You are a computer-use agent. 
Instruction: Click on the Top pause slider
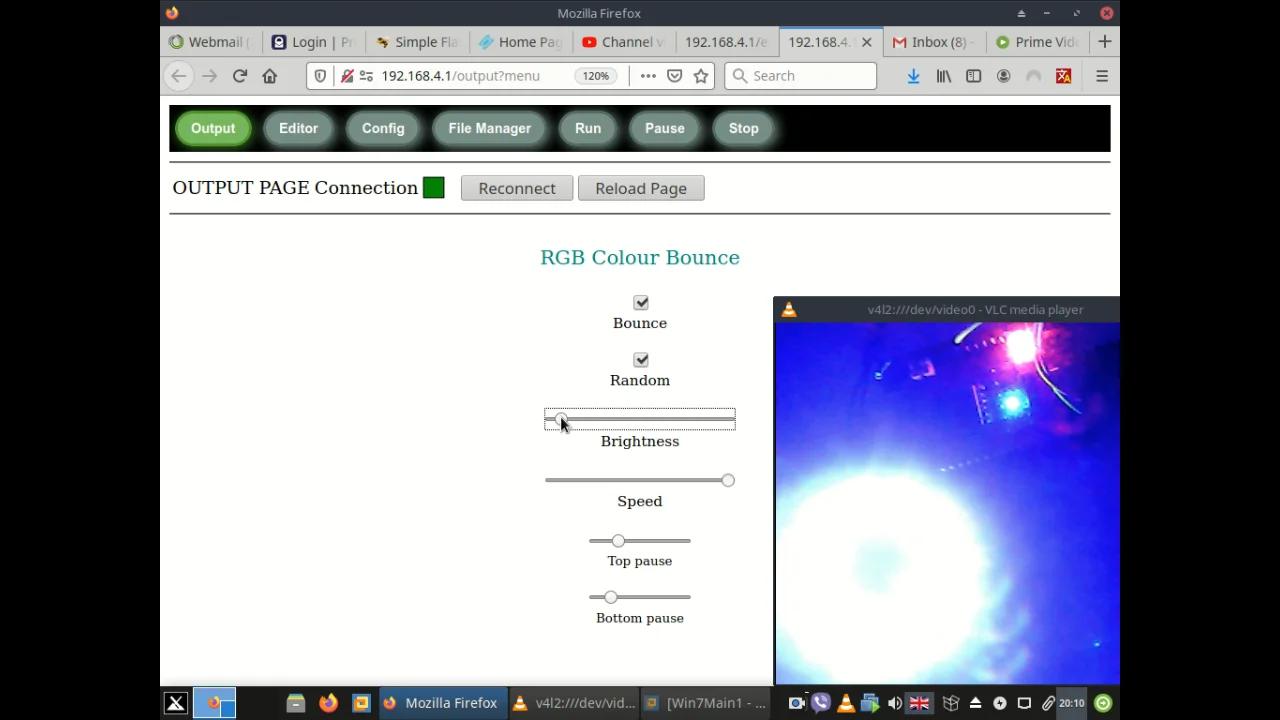coord(640,541)
